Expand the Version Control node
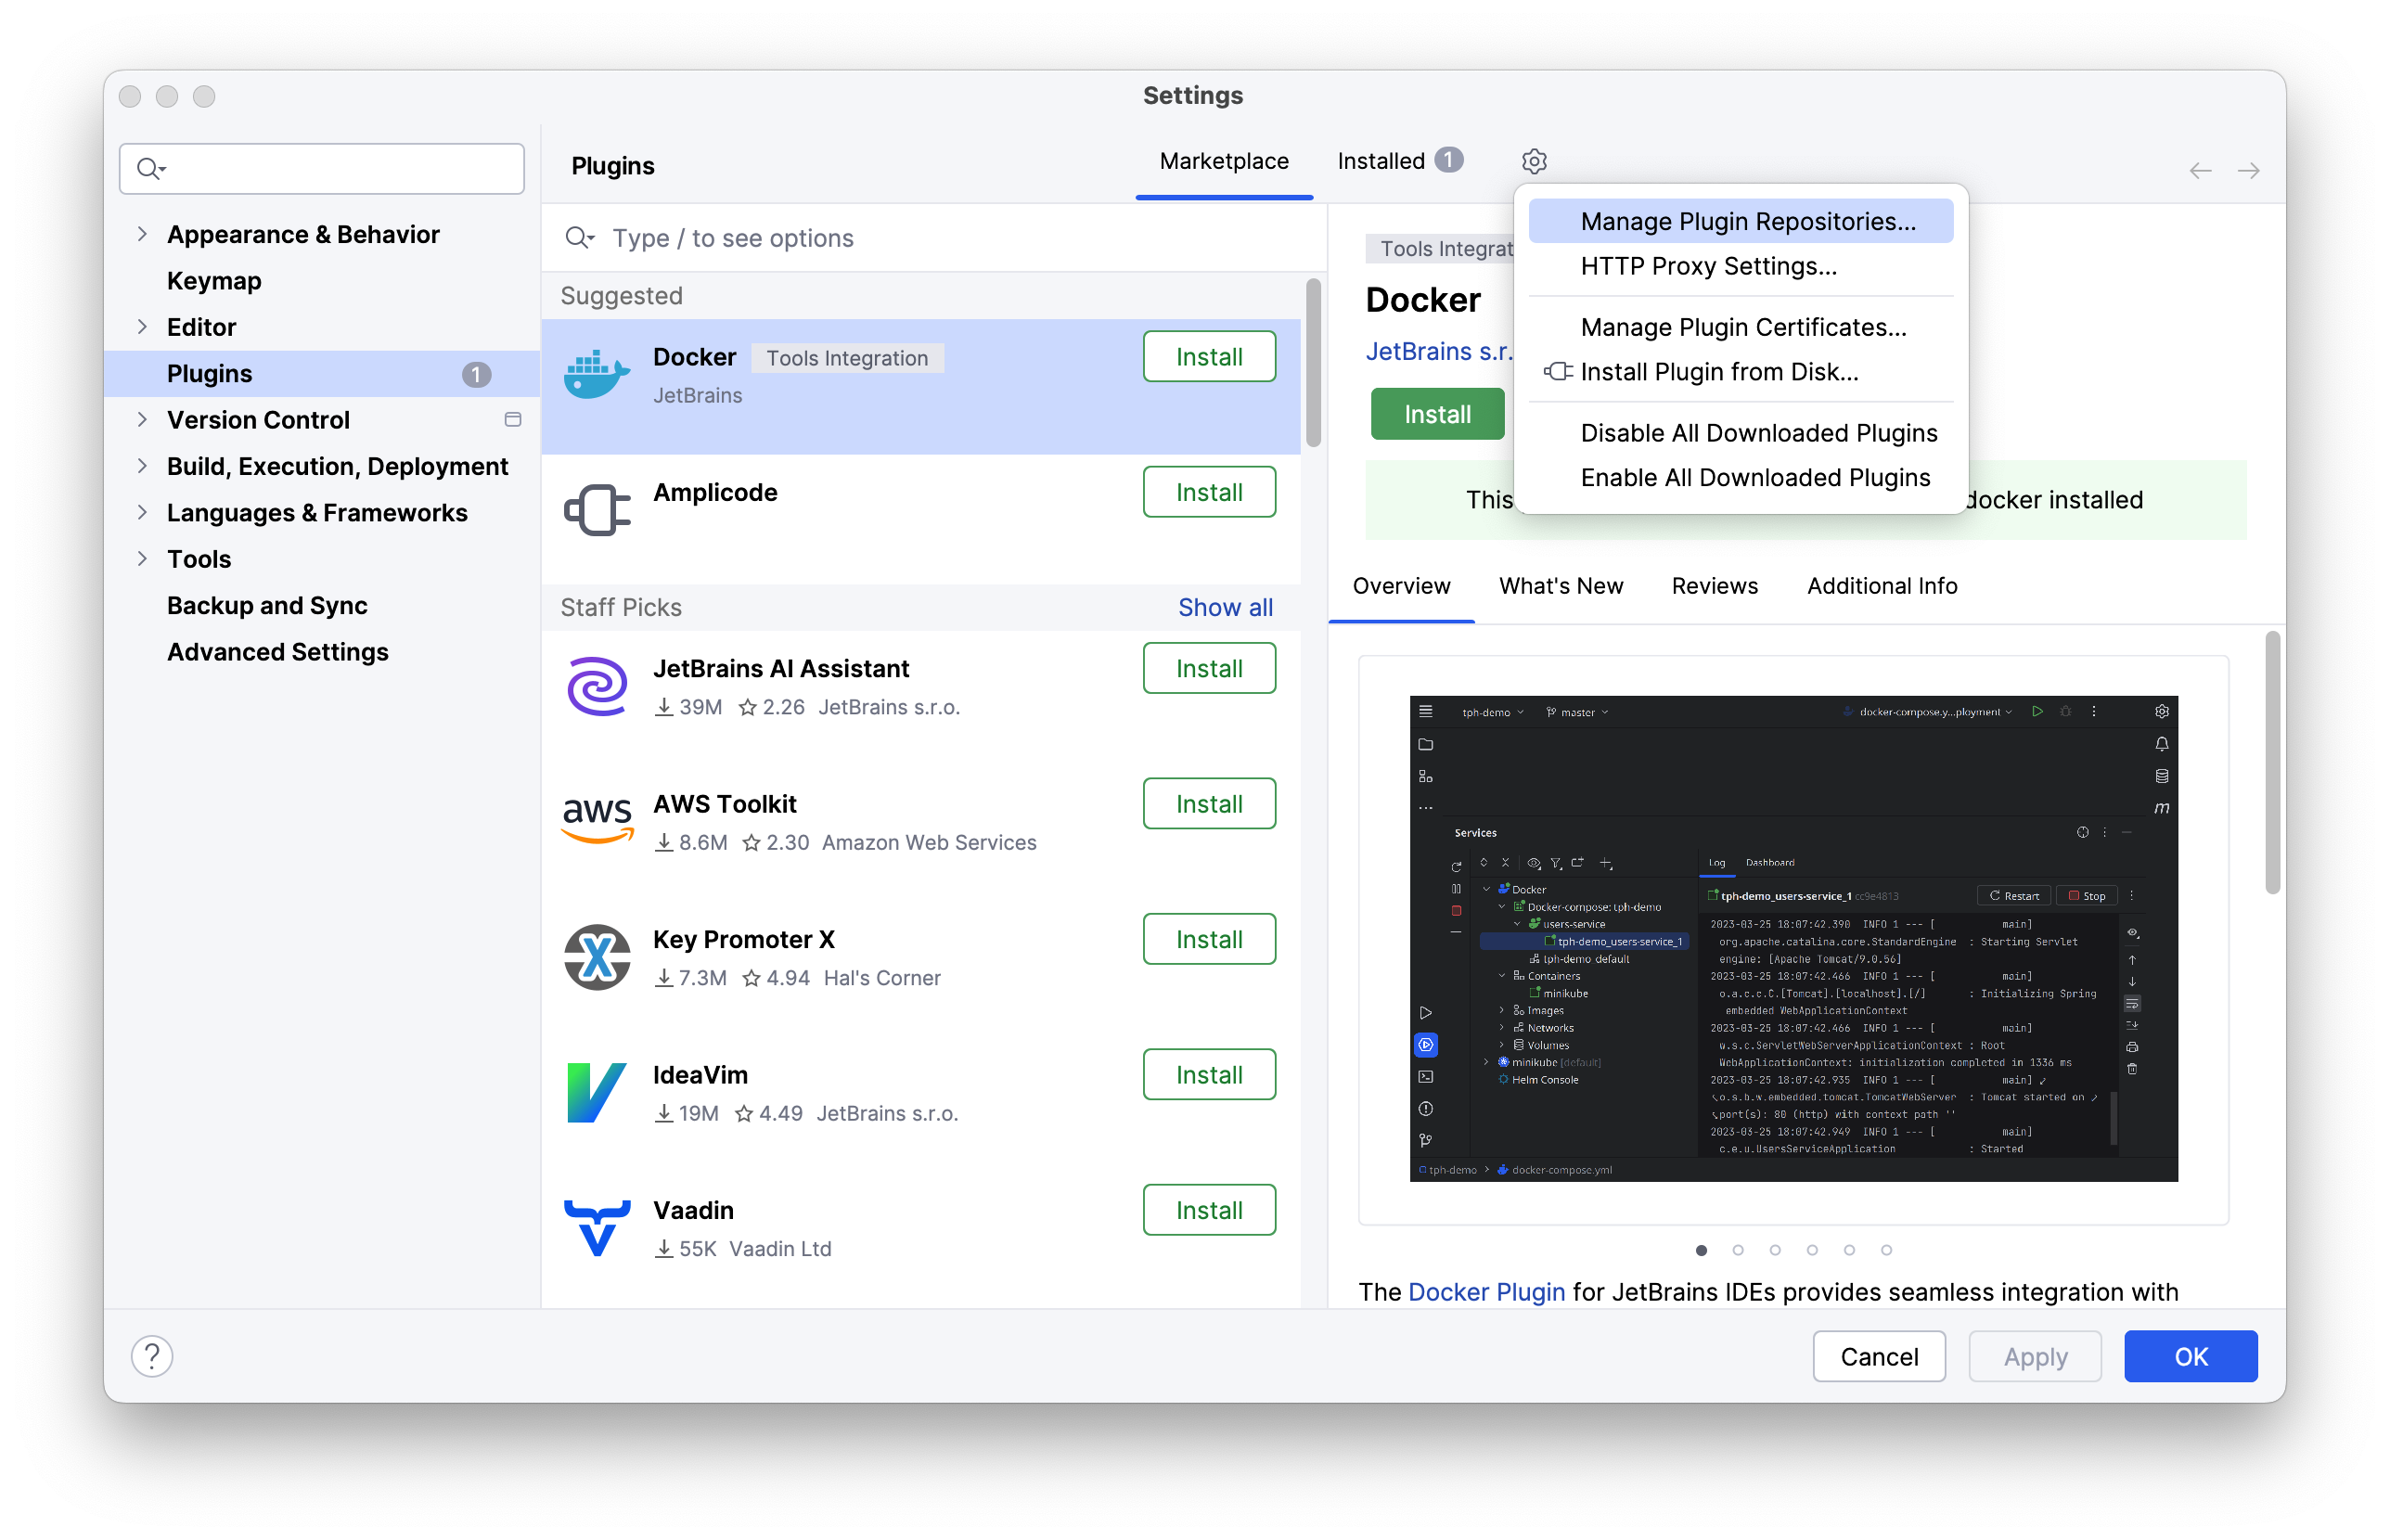Image resolution: width=2390 pixels, height=1540 pixels. (x=142, y=420)
